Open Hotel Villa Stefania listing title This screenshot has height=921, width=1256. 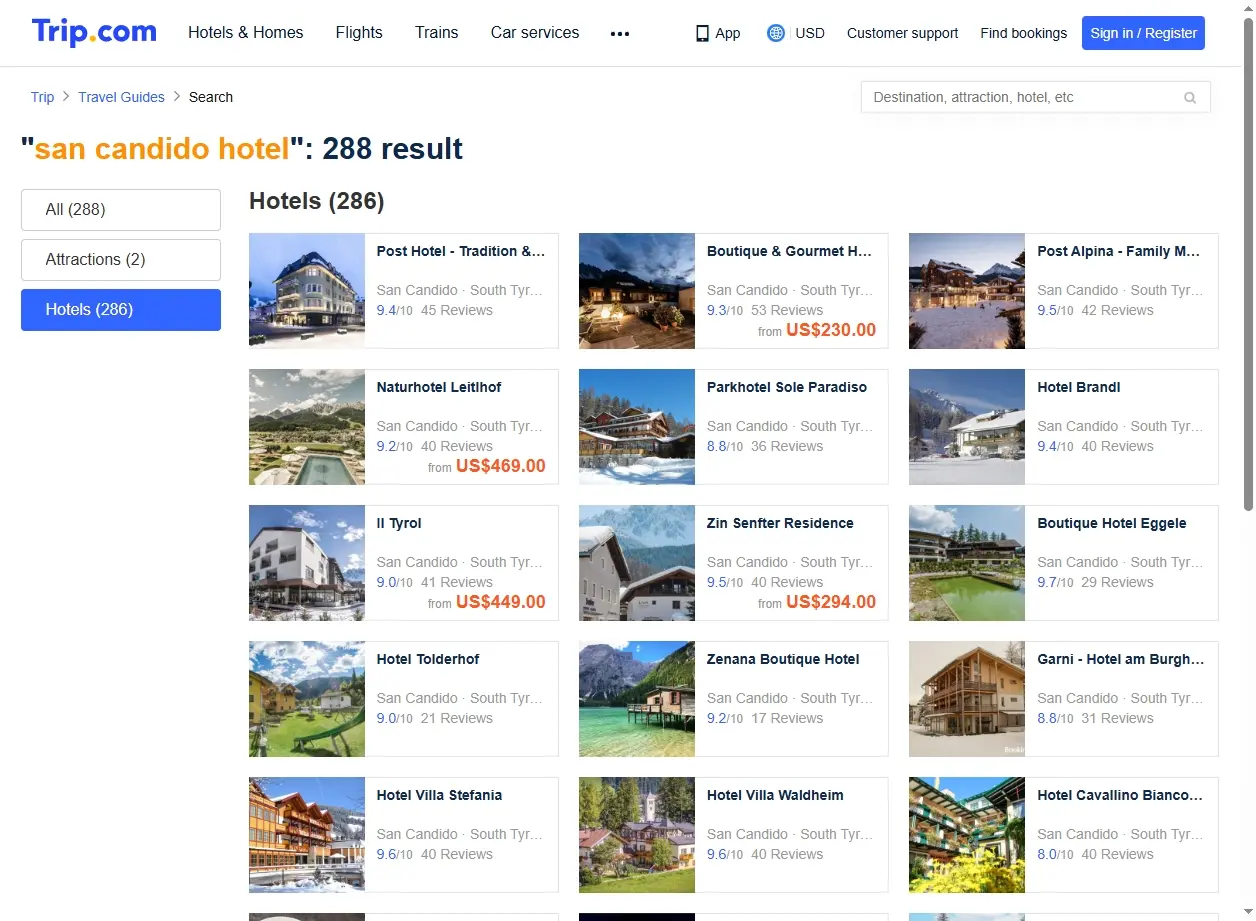point(439,795)
